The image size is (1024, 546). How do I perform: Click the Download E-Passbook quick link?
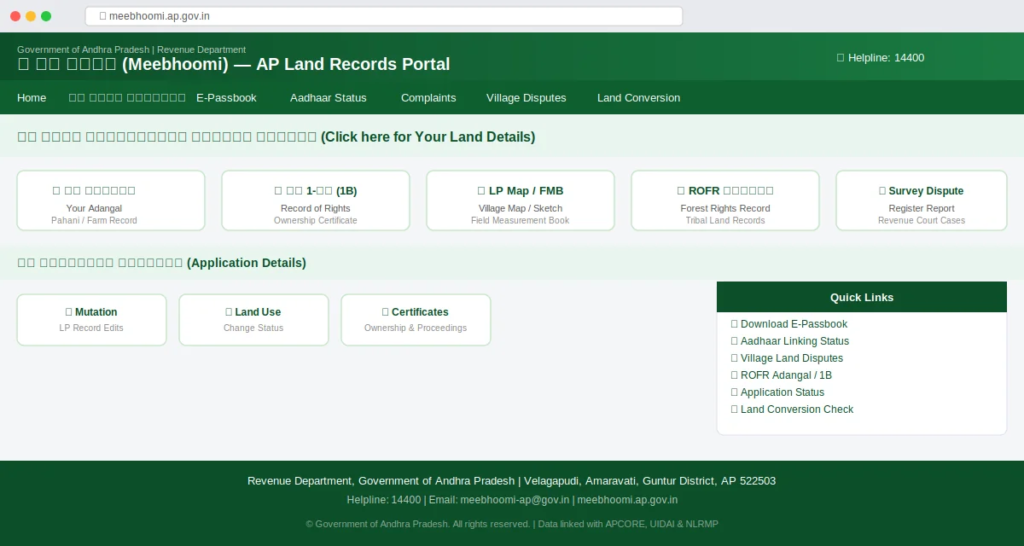point(793,324)
